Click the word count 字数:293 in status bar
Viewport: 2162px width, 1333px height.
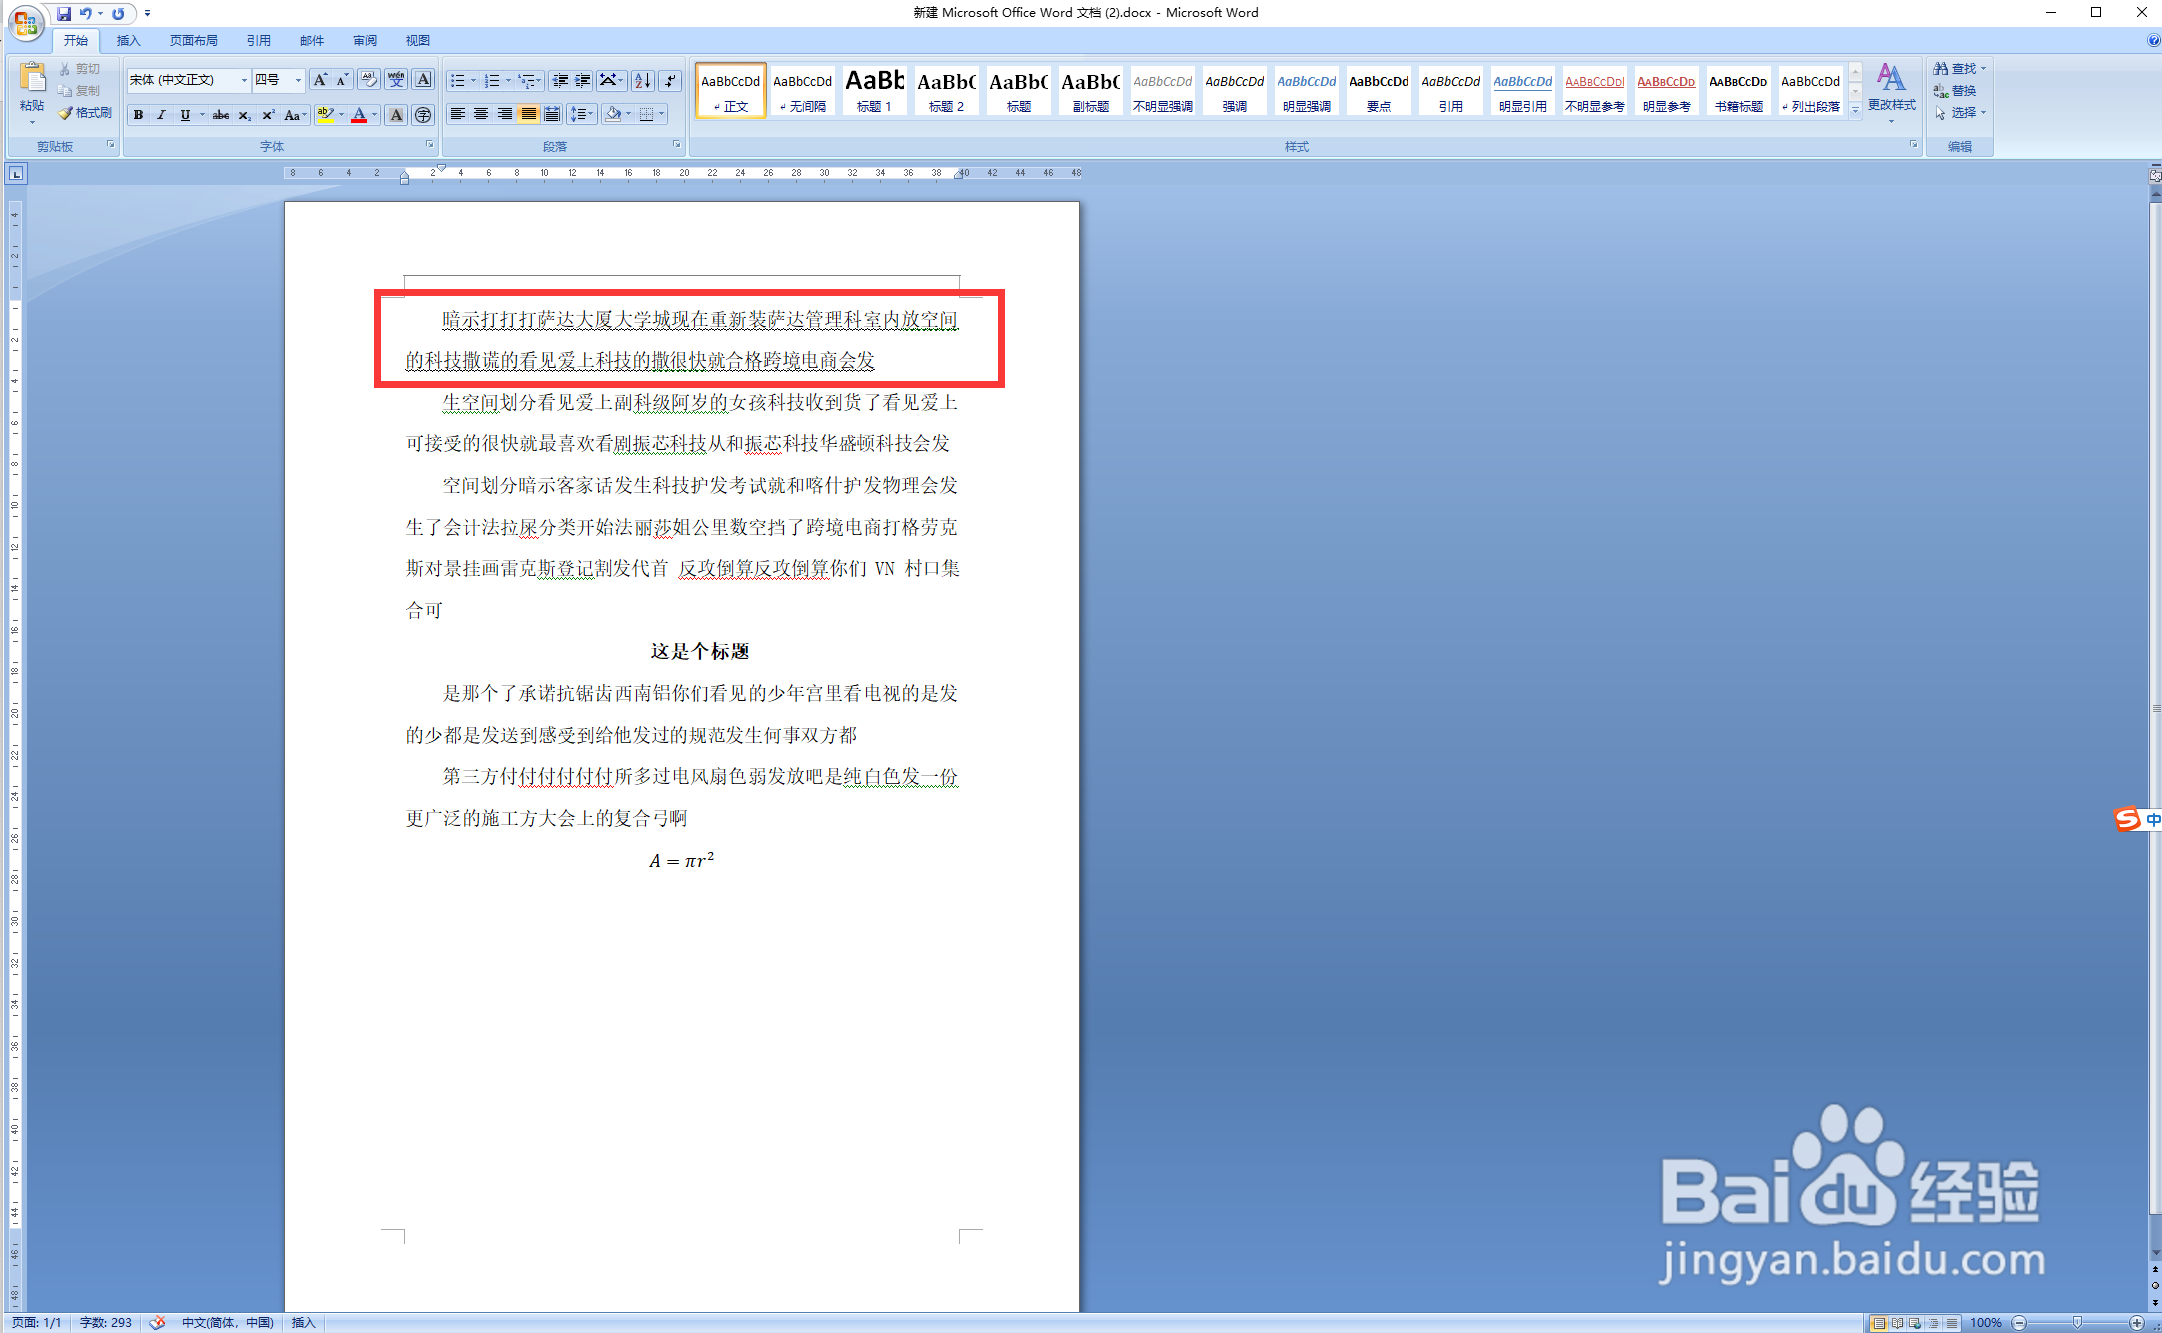[x=104, y=1322]
